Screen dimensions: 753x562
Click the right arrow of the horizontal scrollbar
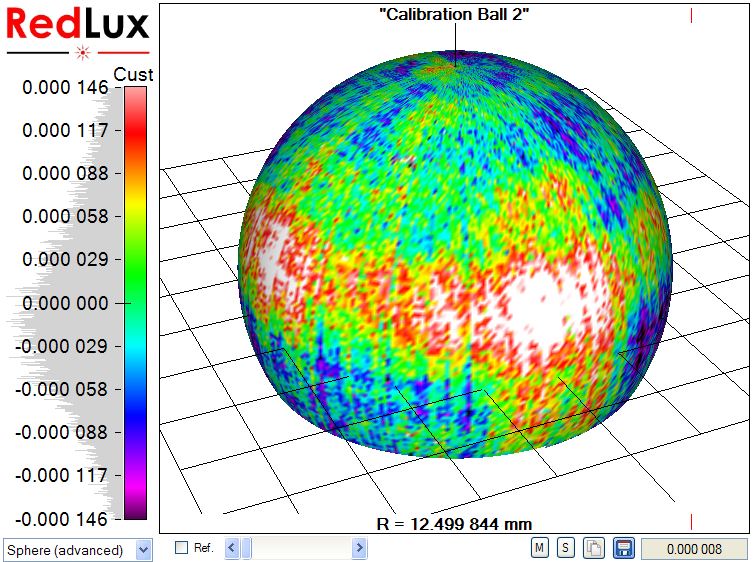(359, 548)
